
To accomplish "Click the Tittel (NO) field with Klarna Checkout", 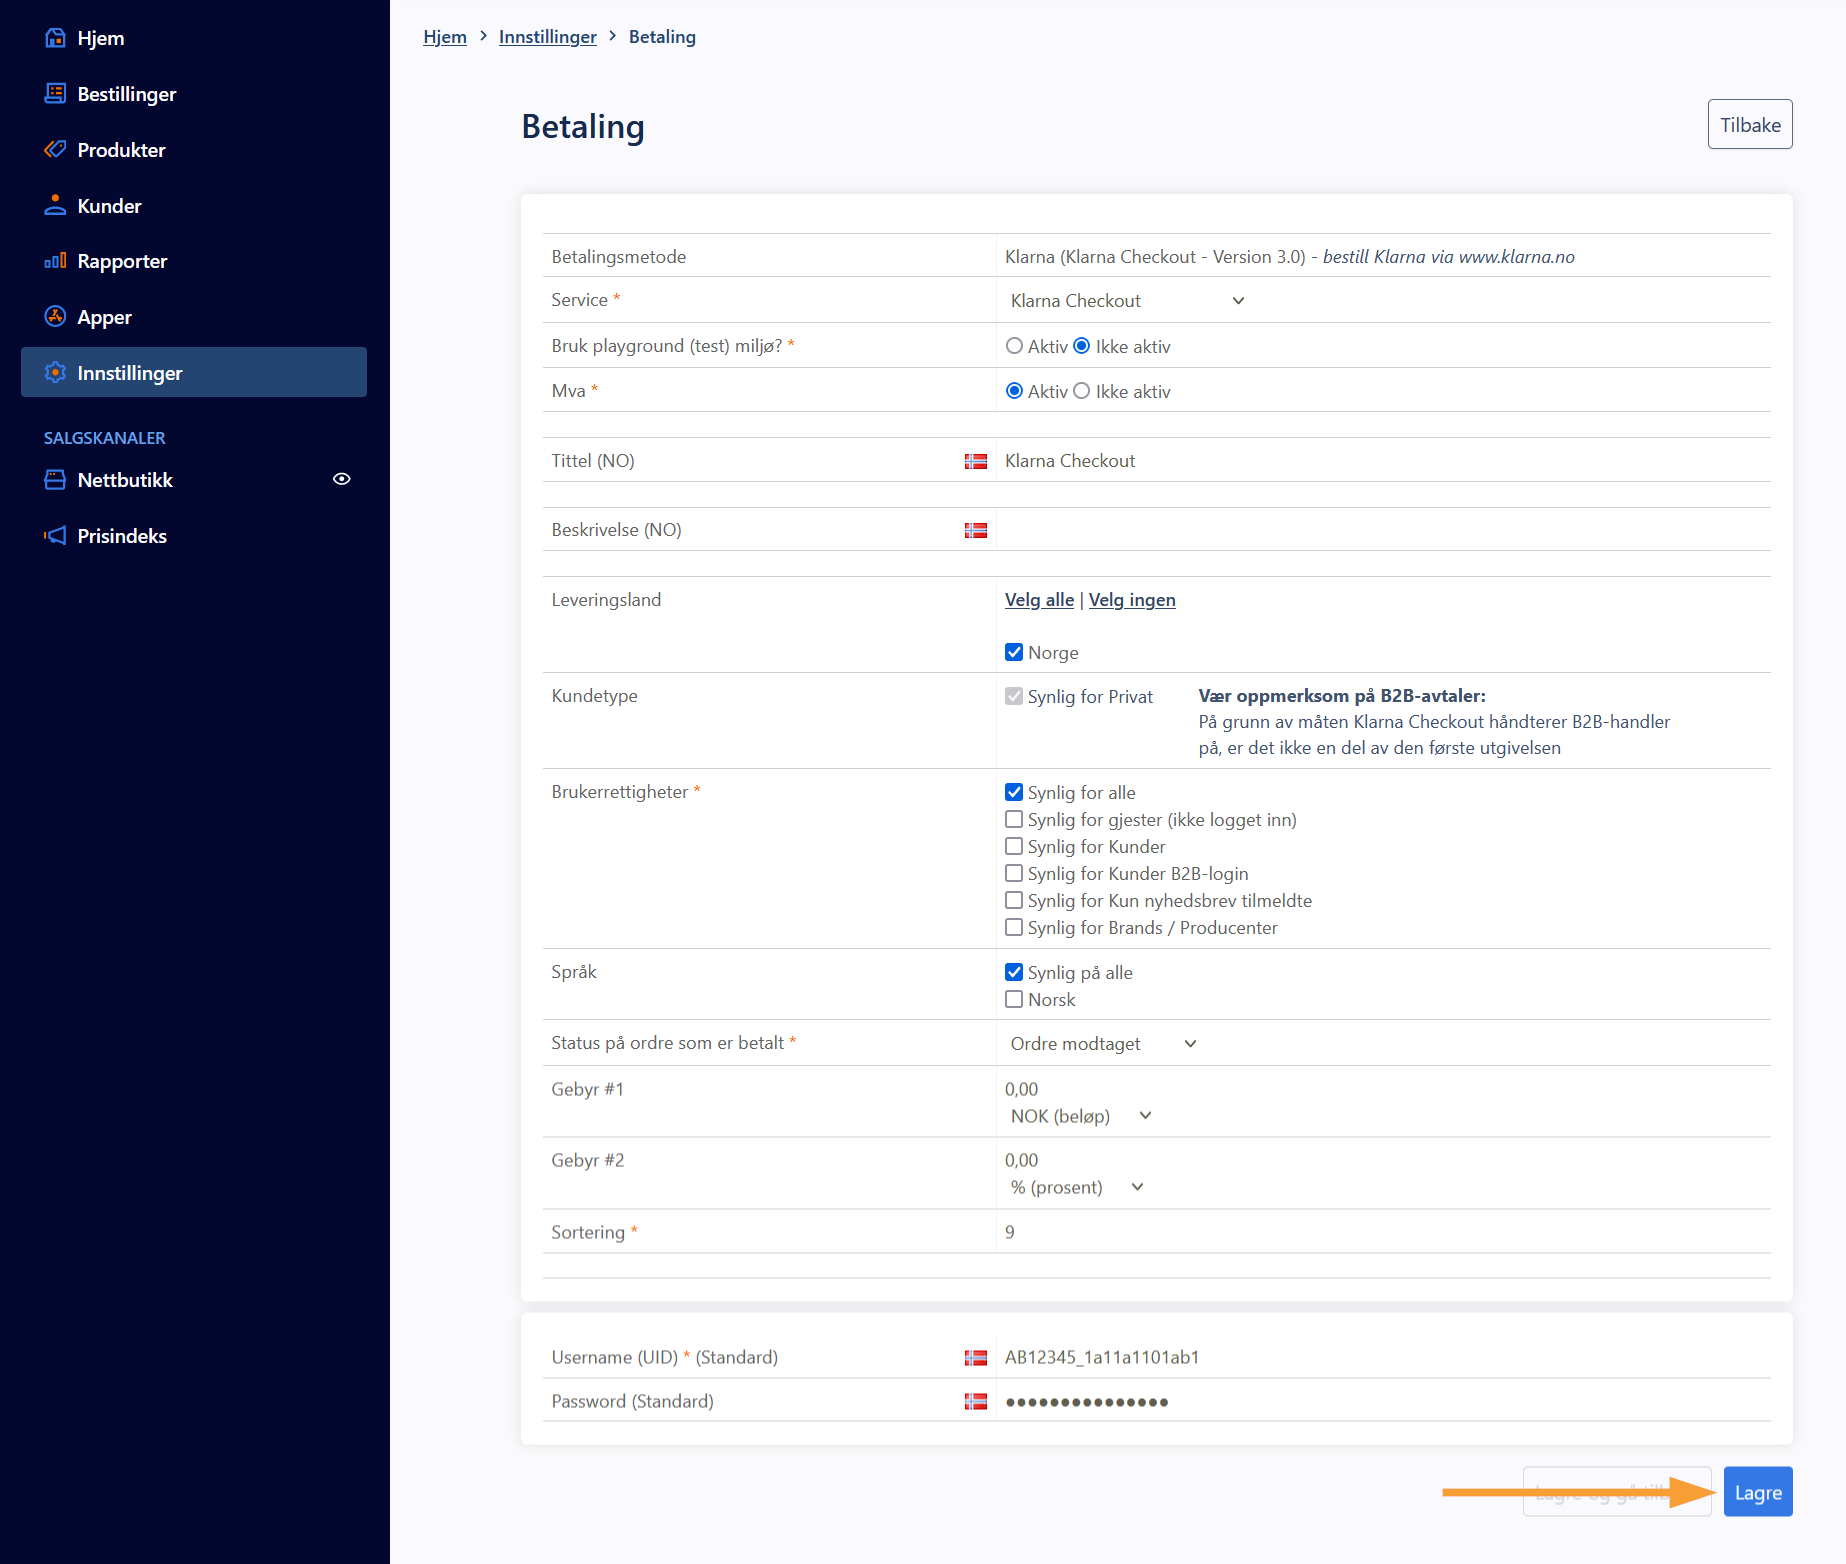I will (x=1383, y=461).
